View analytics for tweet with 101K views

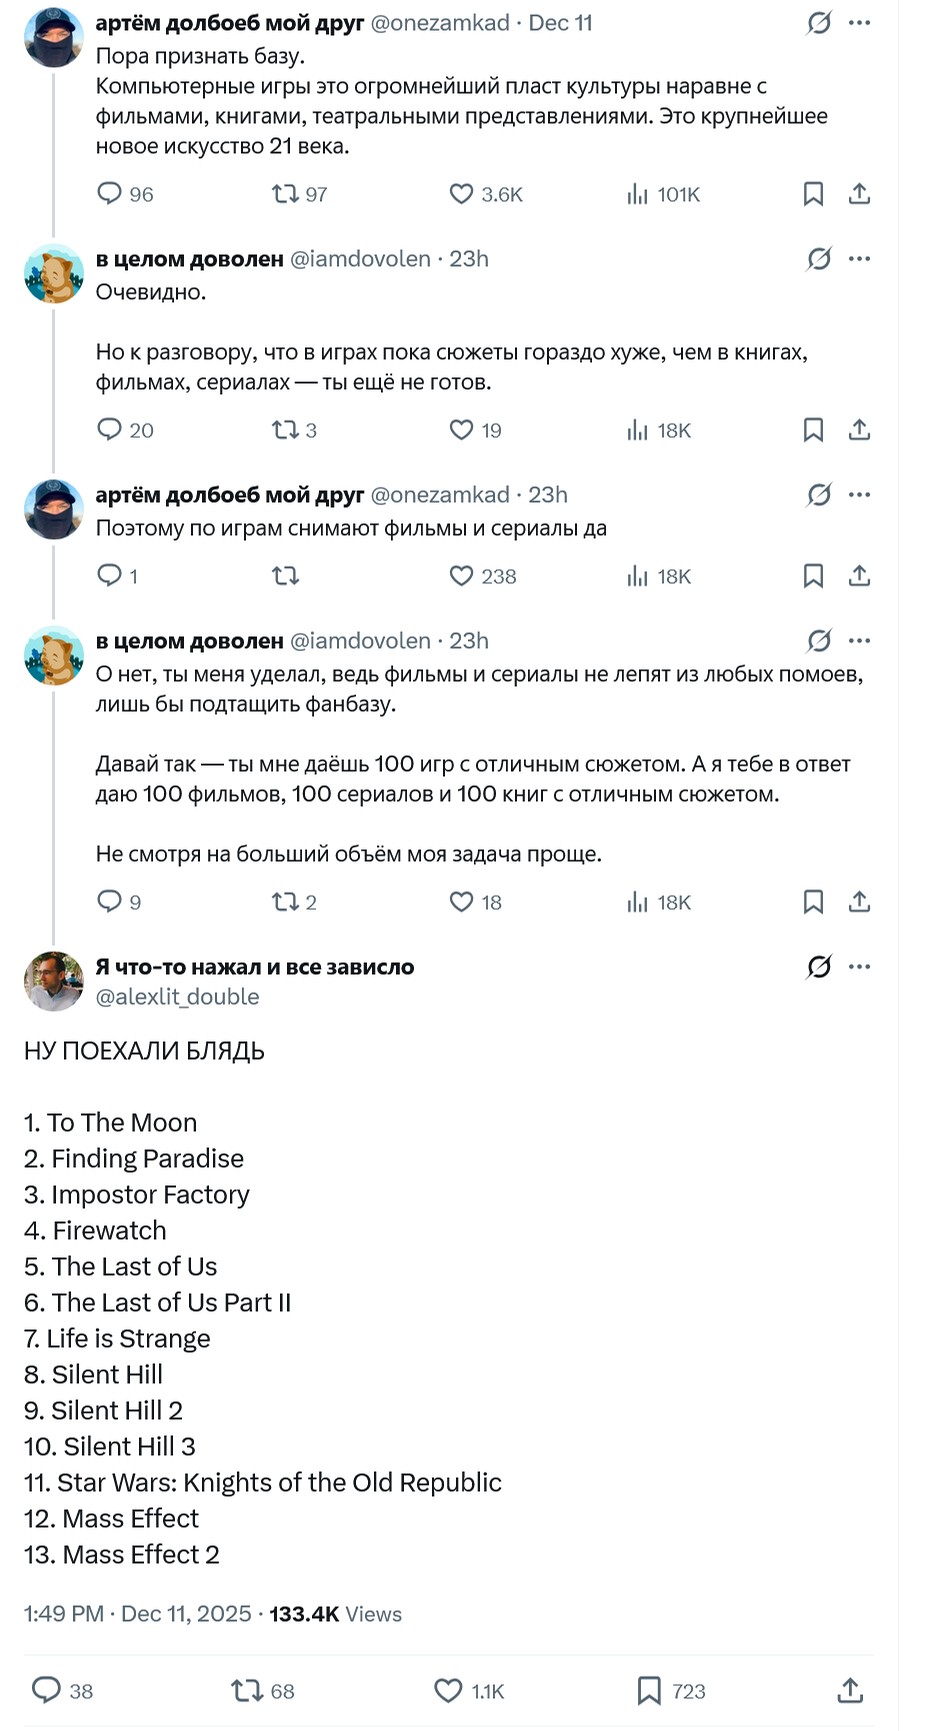click(x=637, y=194)
